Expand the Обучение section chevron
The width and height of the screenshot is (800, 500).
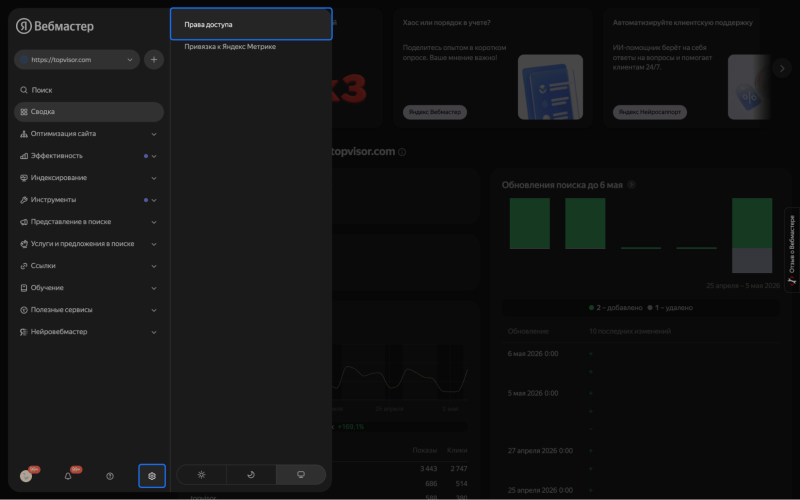154,288
